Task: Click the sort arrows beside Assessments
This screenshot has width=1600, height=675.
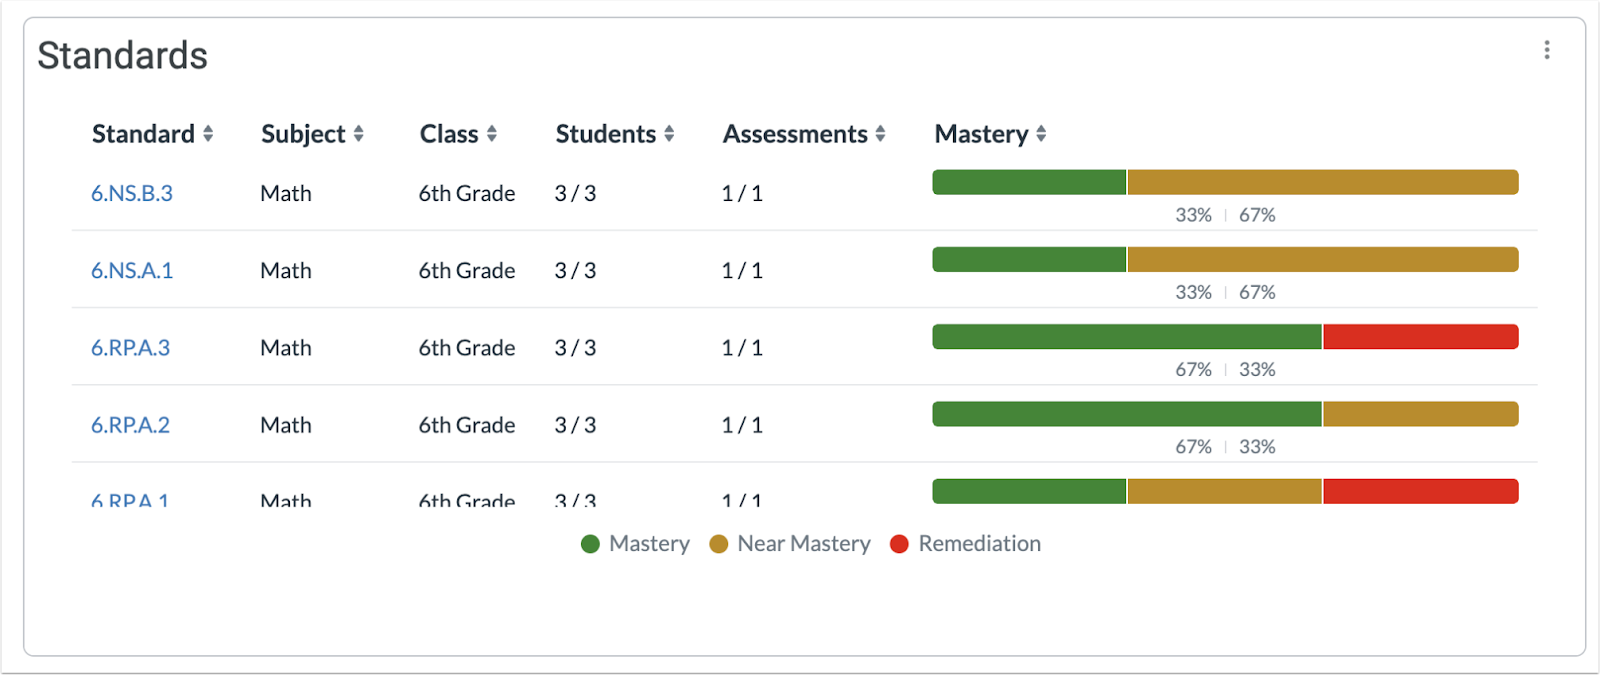Action: [x=880, y=133]
